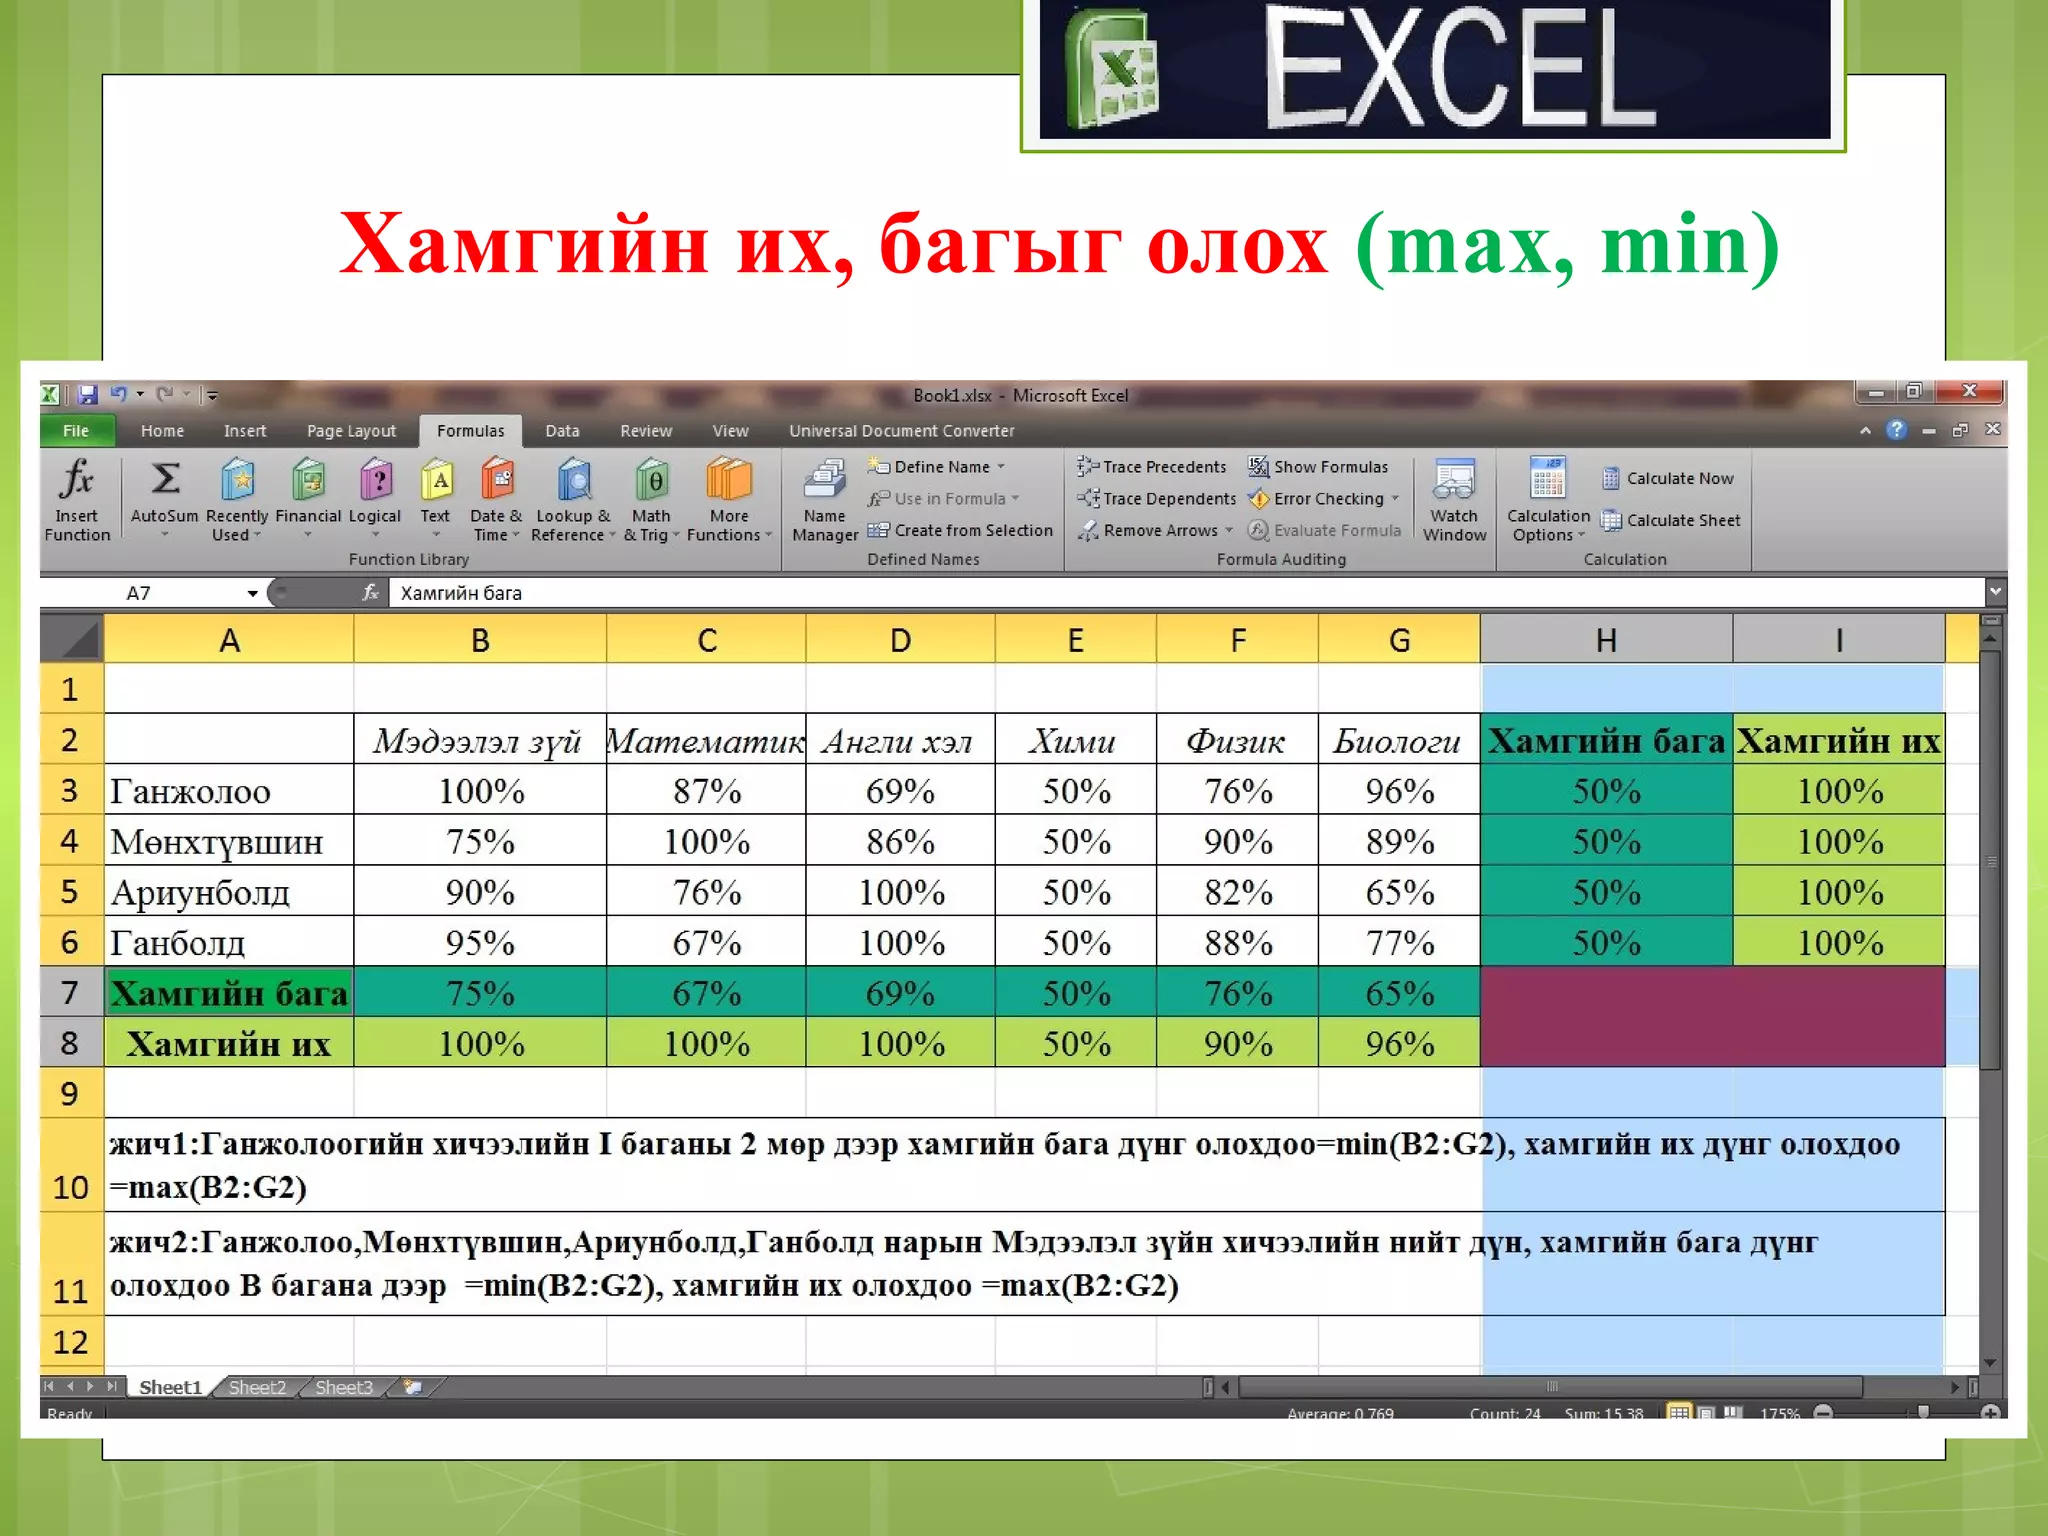Open the Name Manager
The width and height of the screenshot is (2048, 1536).
click(x=825, y=499)
